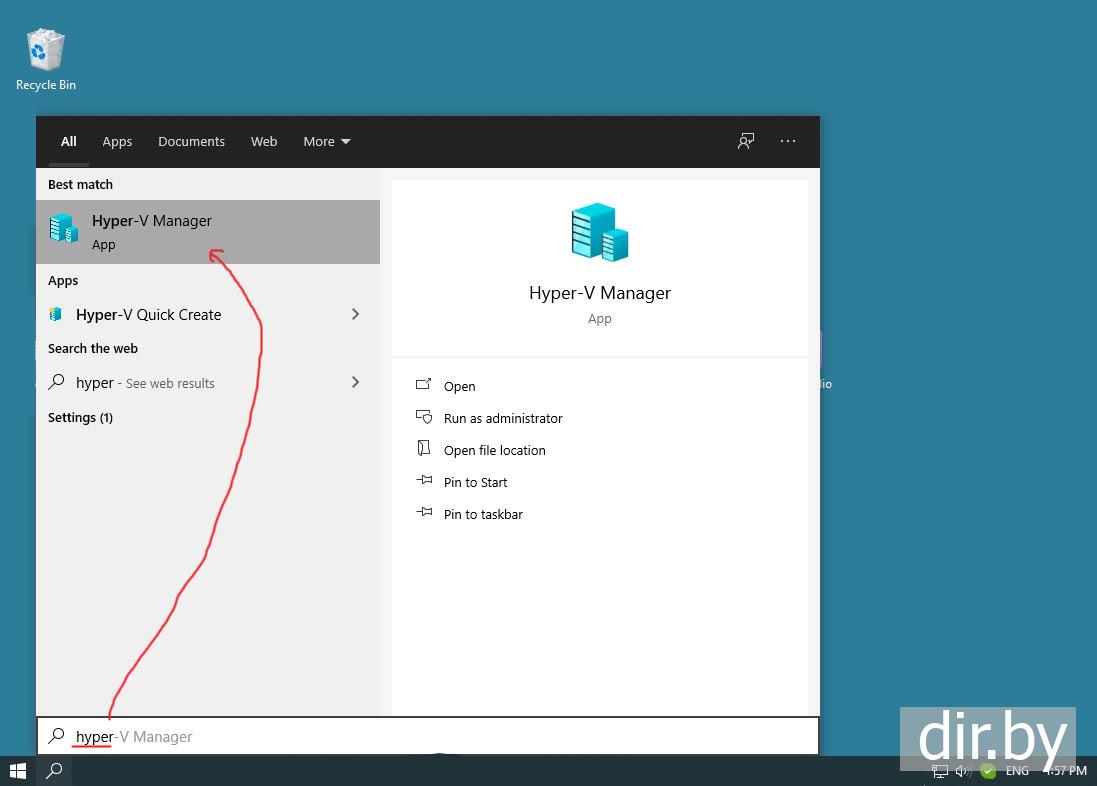Click the network tray icon
The image size is (1097, 786).
[939, 771]
